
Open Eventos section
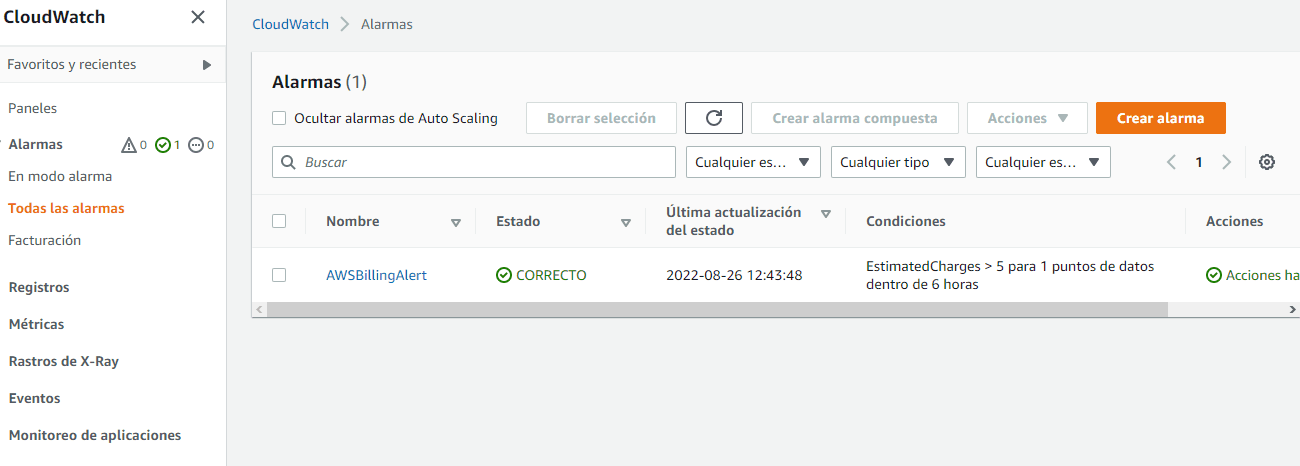pos(35,398)
